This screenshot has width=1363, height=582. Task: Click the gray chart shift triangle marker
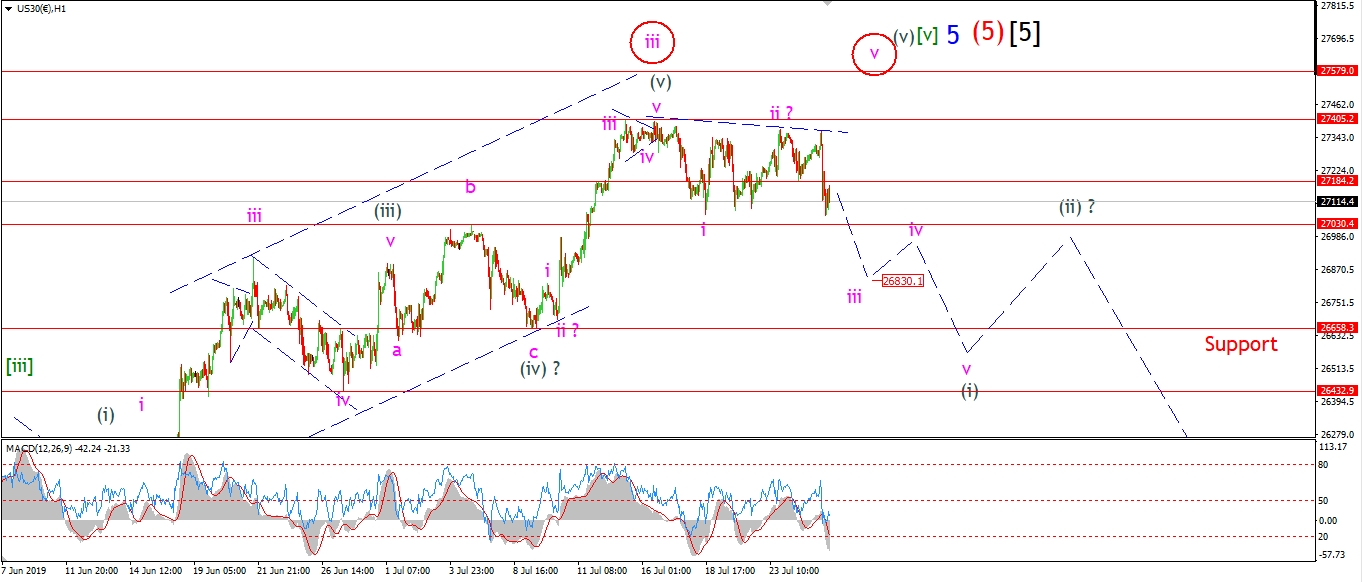click(x=826, y=4)
